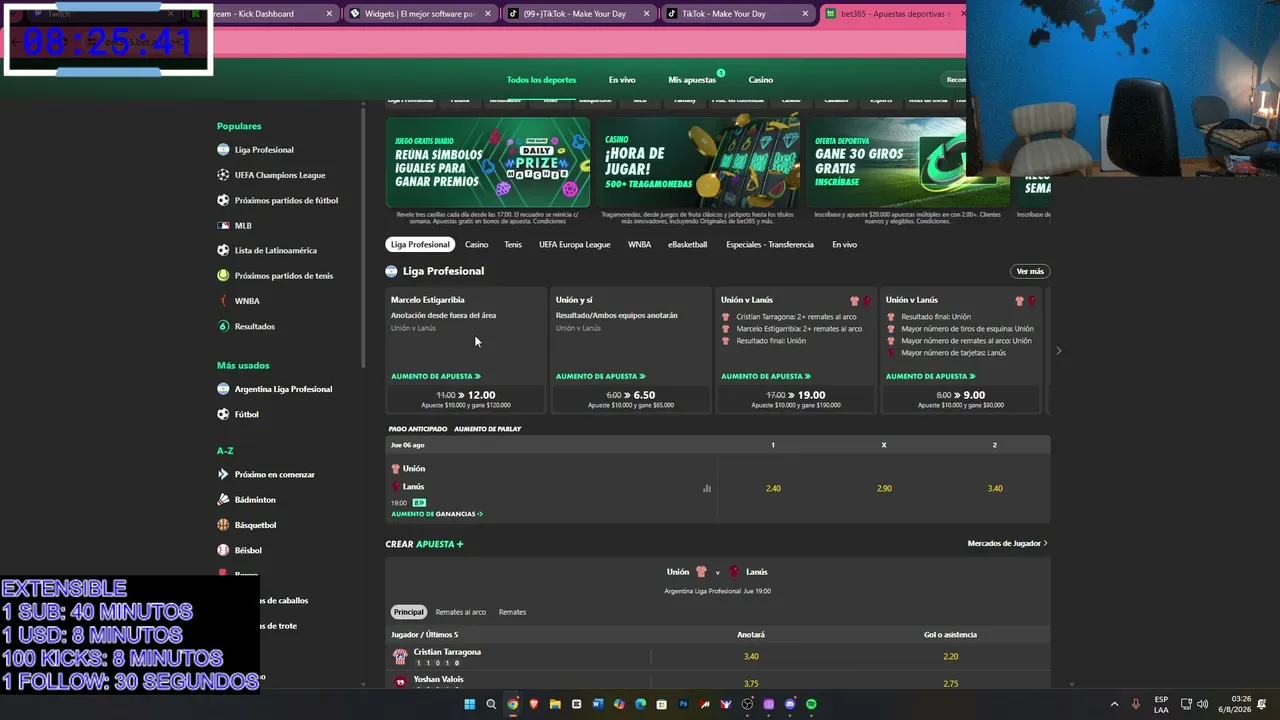Show hidden system tray icons

(1116, 704)
